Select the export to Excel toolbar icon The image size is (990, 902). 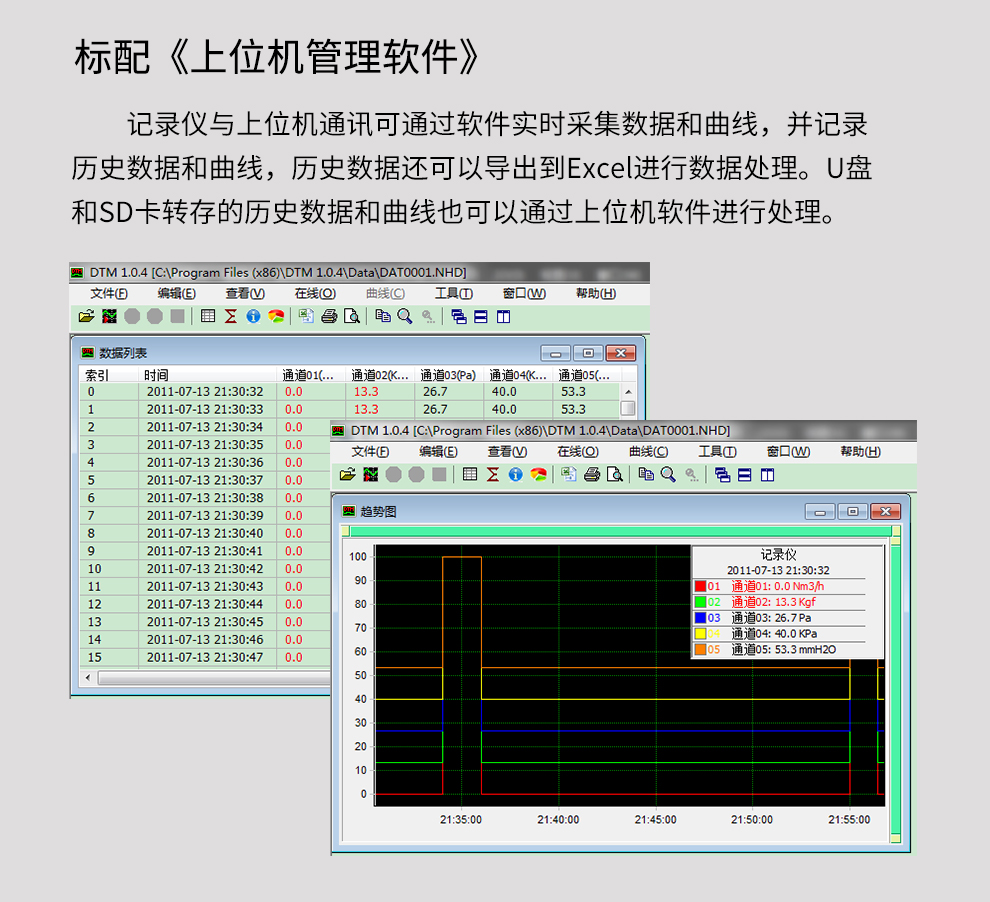click(570, 474)
